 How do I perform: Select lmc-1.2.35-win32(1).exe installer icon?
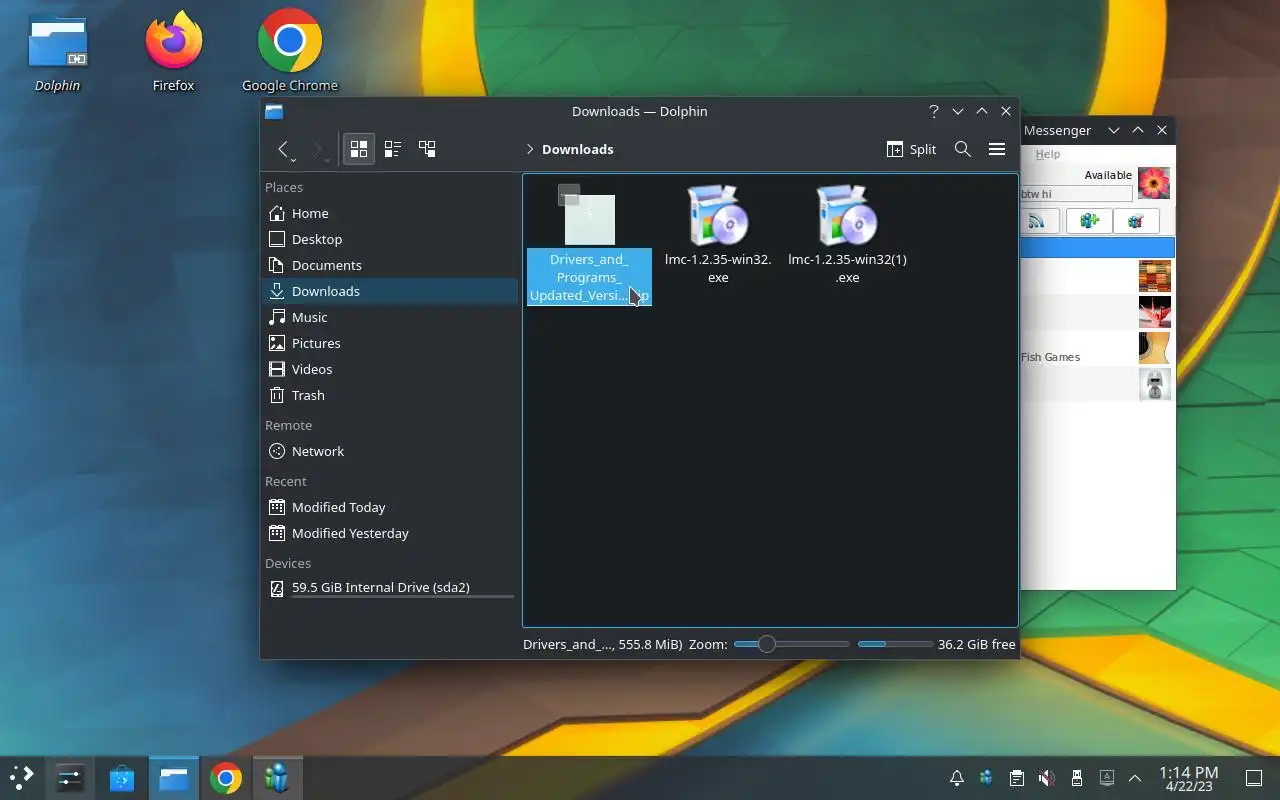click(847, 215)
